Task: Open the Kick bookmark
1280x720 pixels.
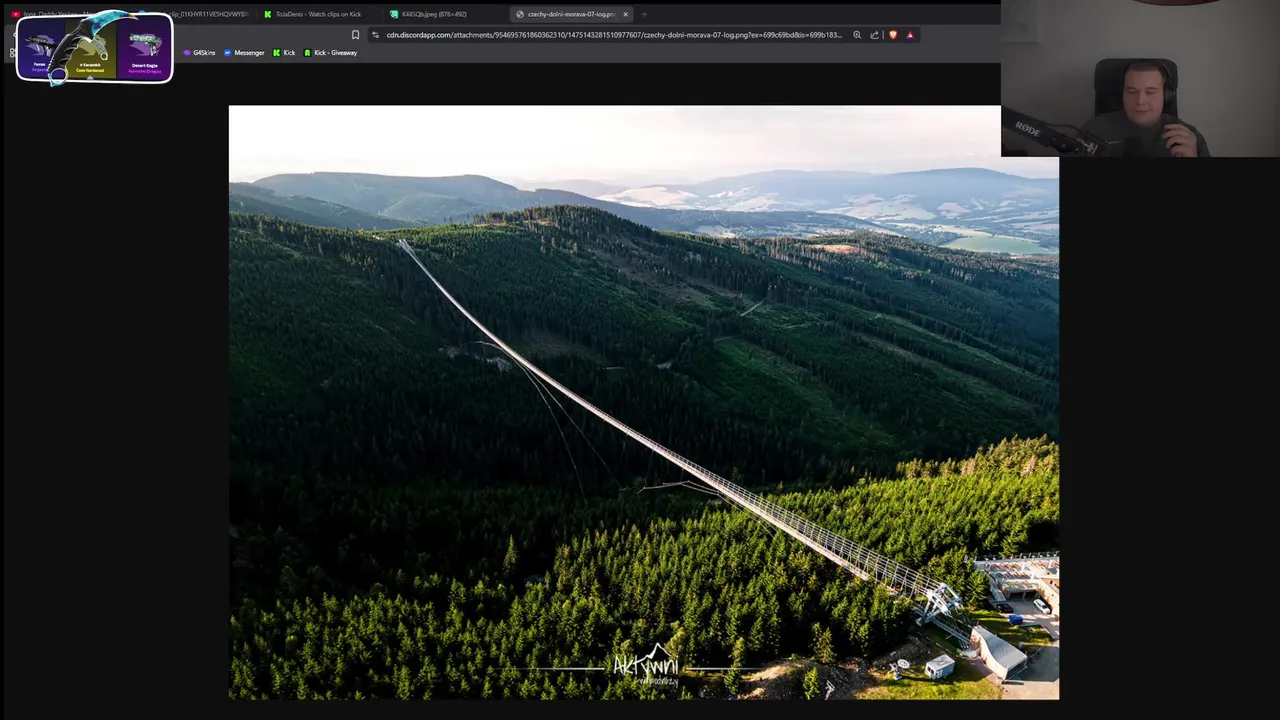Action: 285,53
